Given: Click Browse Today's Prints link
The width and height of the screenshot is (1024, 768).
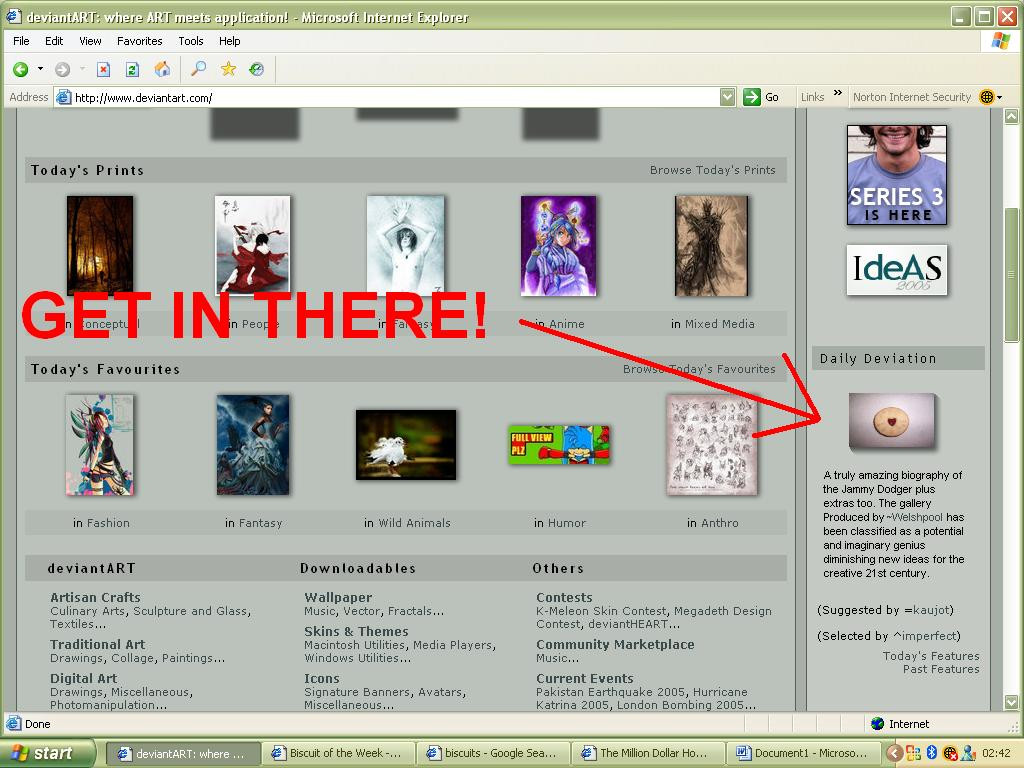Looking at the screenshot, I should [712, 170].
